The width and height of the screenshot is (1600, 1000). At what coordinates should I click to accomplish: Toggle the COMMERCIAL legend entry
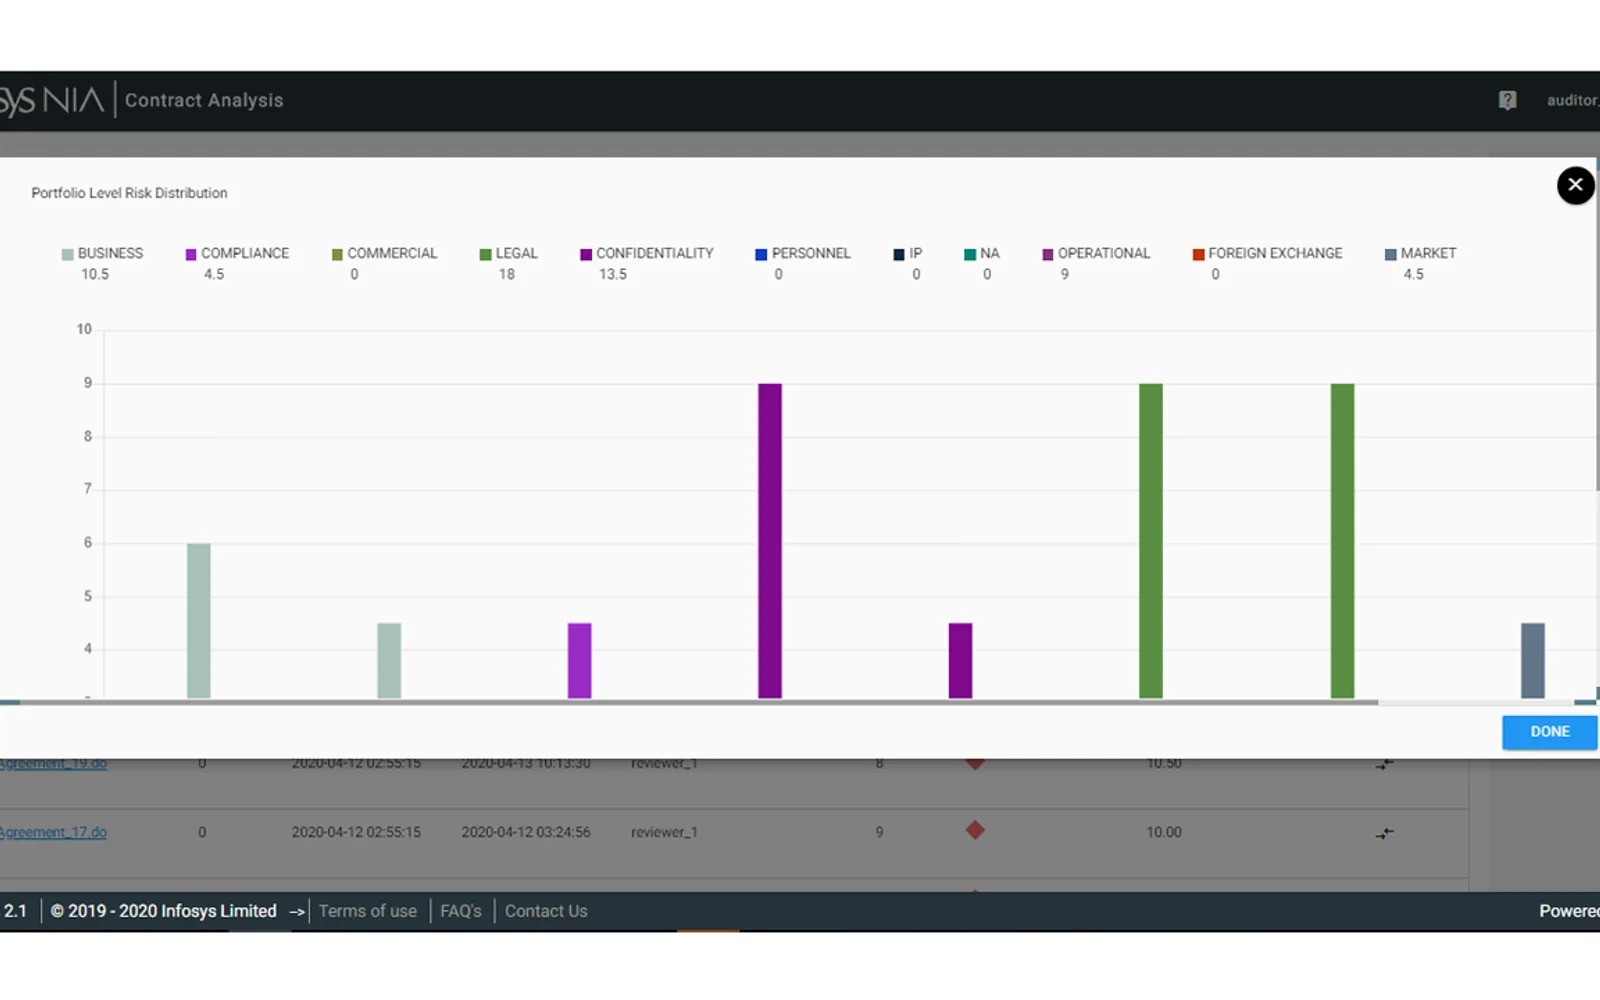tap(384, 254)
